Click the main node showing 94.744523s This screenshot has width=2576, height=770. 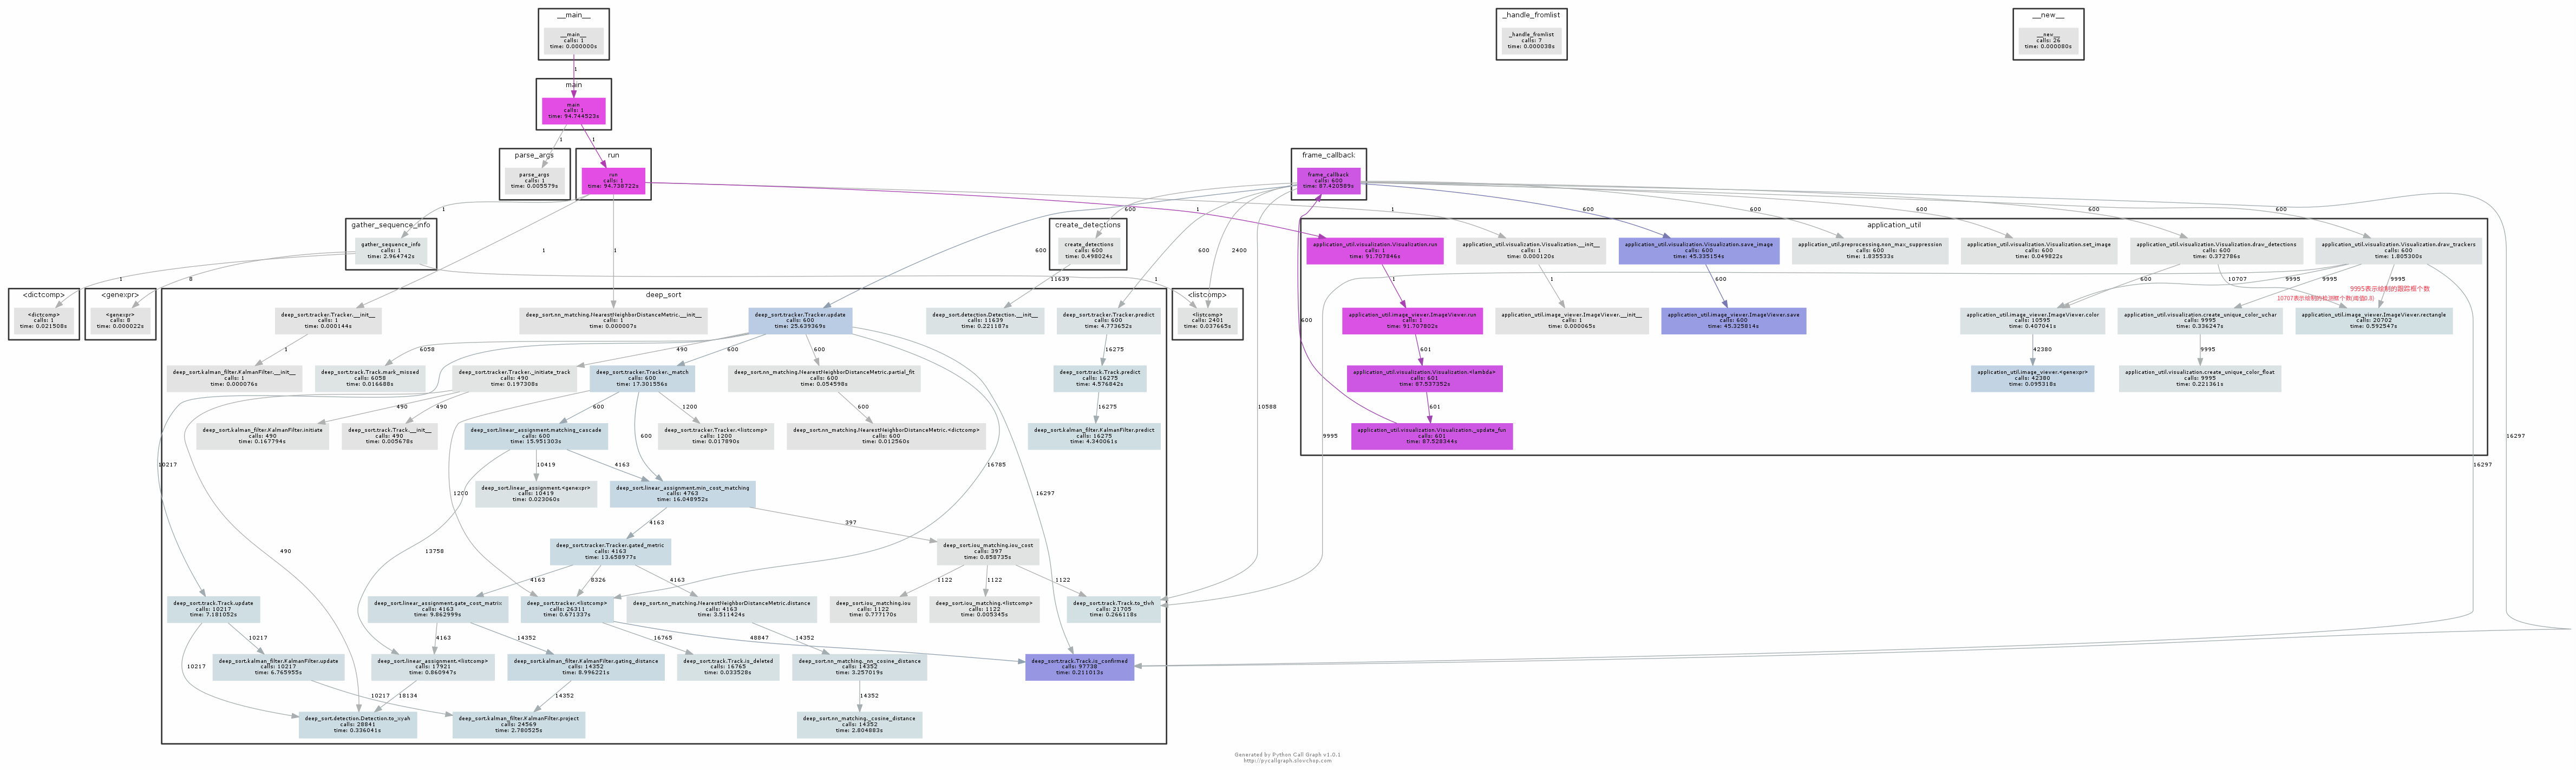(x=573, y=111)
